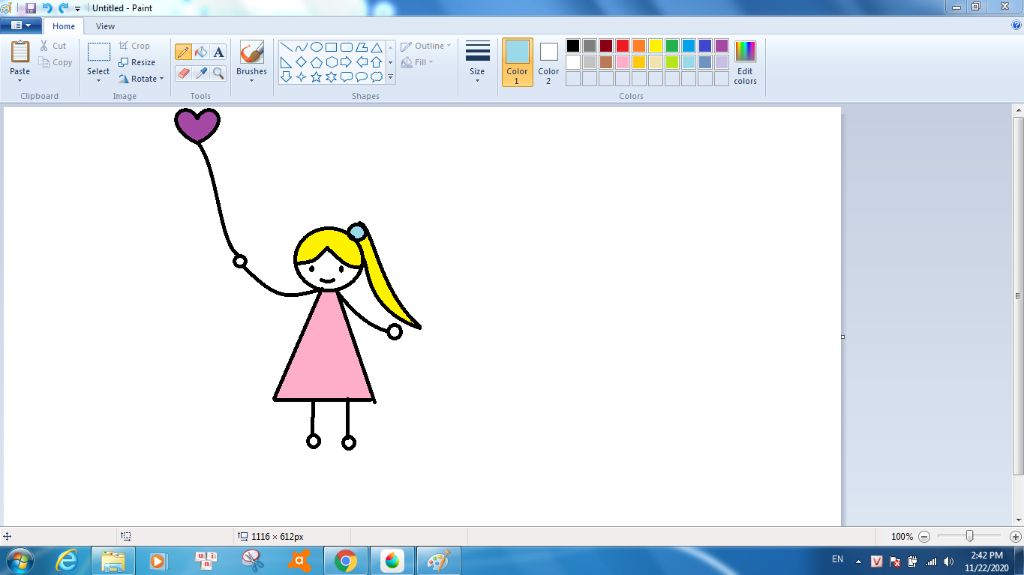
Task: Choose the Triangle shape
Action: click(377, 47)
